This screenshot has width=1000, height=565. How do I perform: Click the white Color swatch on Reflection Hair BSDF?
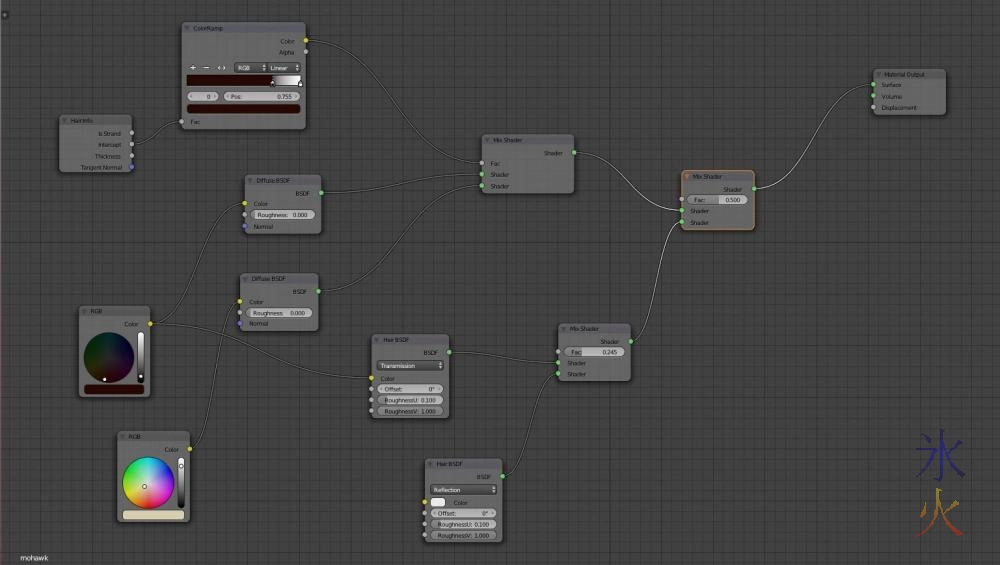coord(438,502)
